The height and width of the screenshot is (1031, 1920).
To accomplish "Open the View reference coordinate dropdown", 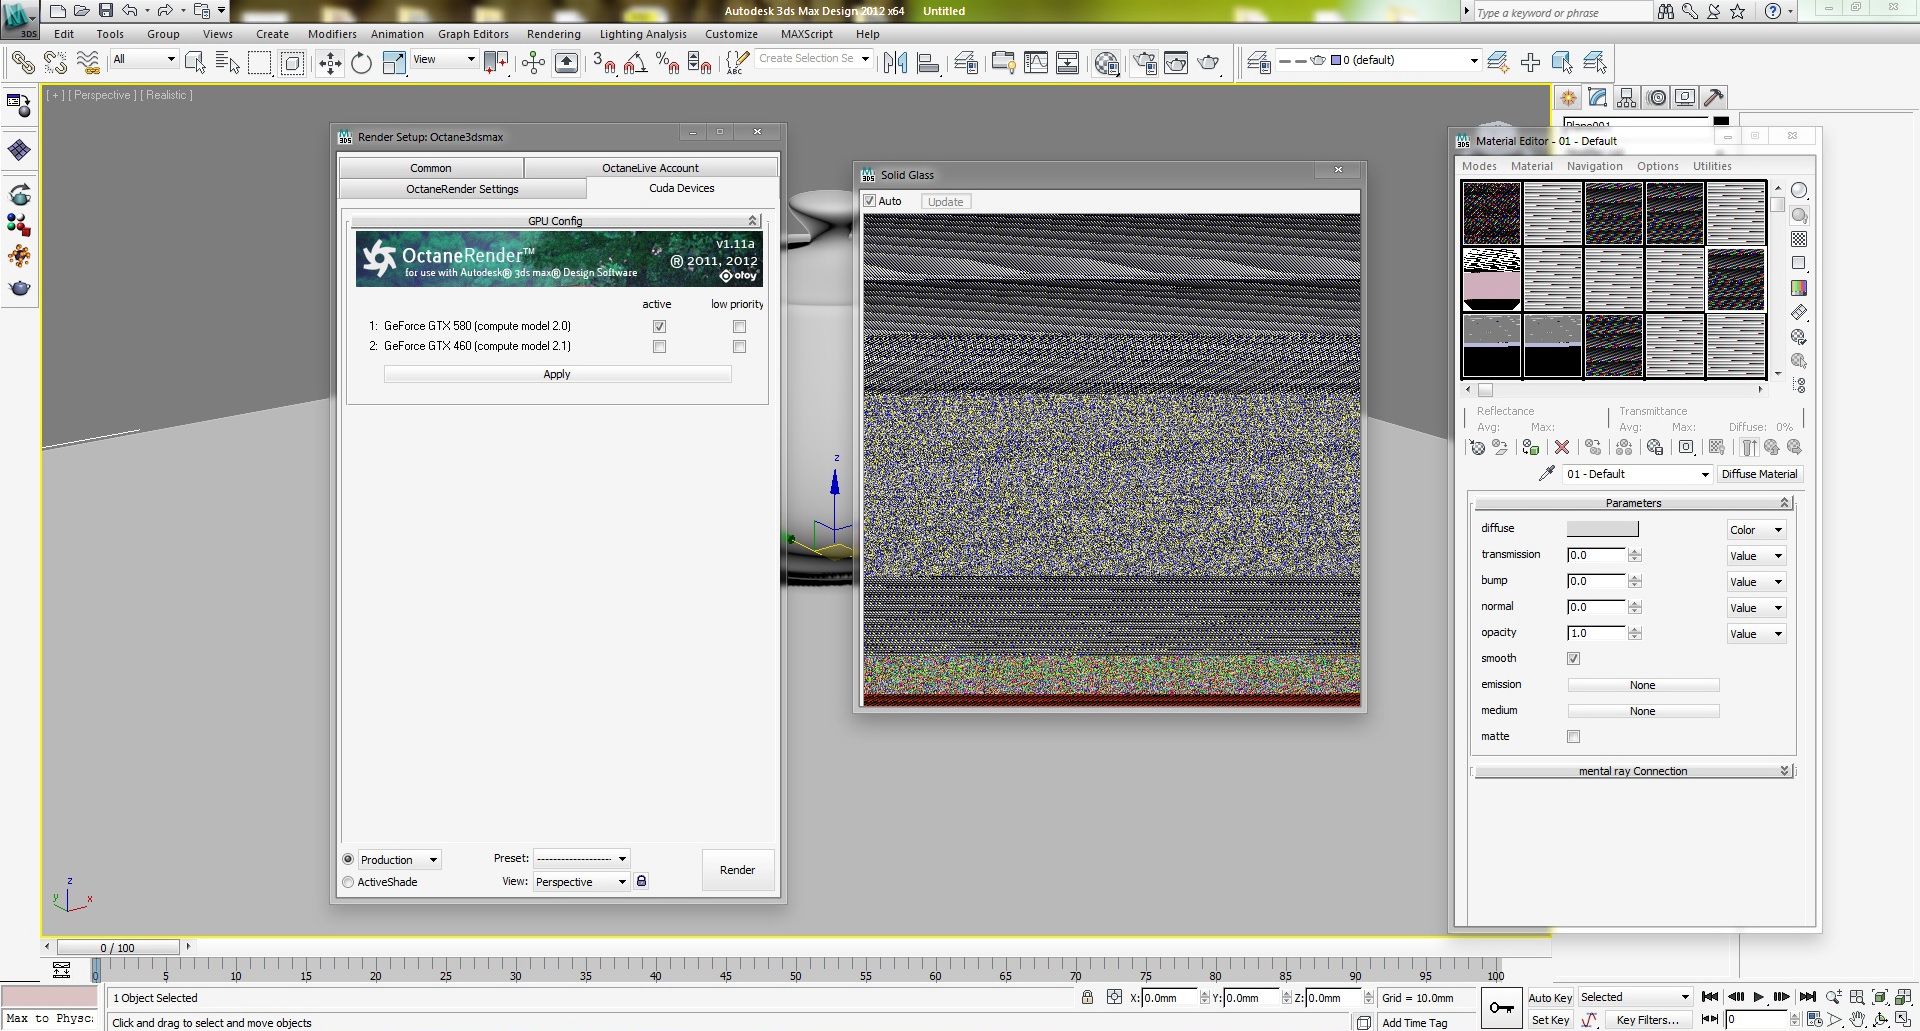I will tap(444, 60).
